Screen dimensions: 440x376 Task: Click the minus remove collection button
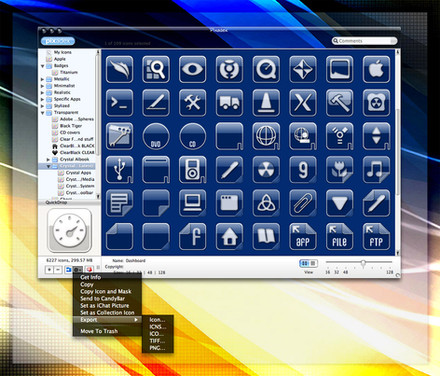(x=58, y=269)
